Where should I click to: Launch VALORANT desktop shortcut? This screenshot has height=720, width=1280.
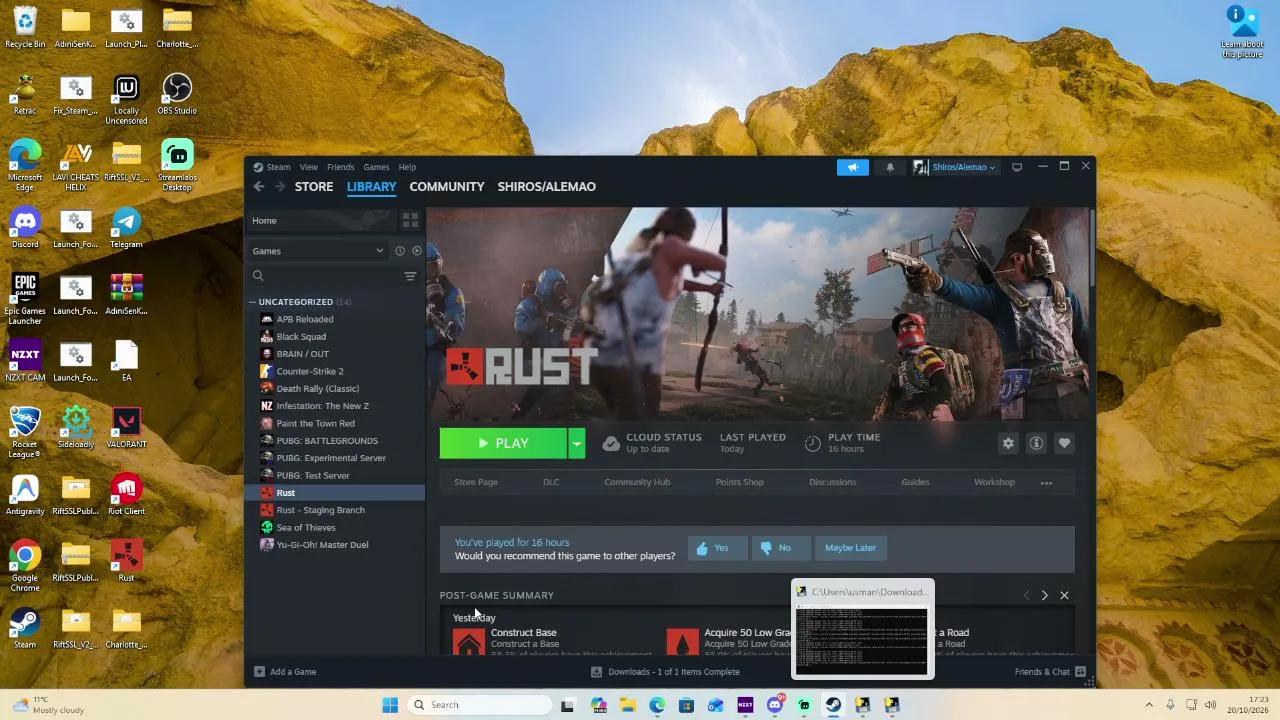coord(126,428)
